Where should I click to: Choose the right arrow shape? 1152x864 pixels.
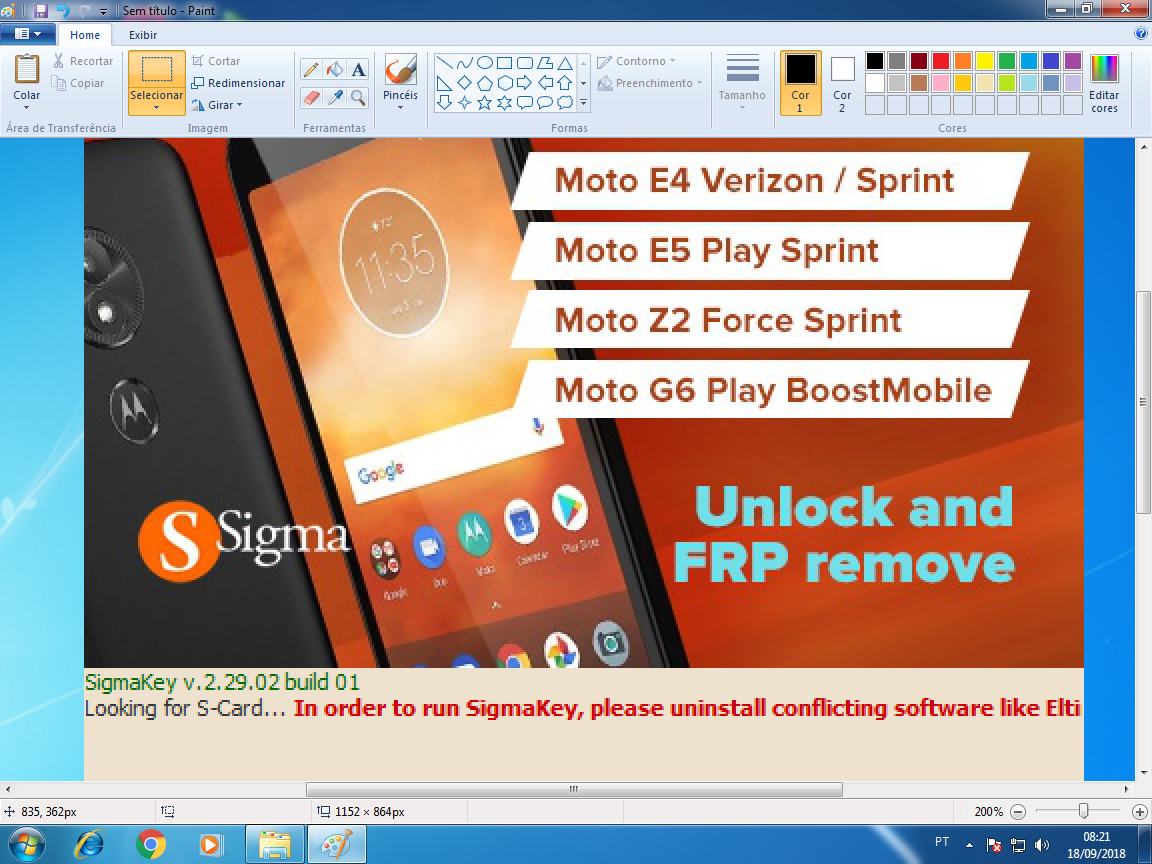(525, 83)
